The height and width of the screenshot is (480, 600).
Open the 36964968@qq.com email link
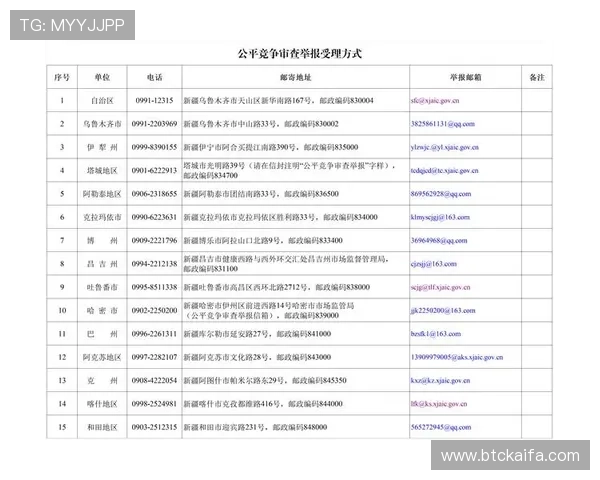pos(439,241)
